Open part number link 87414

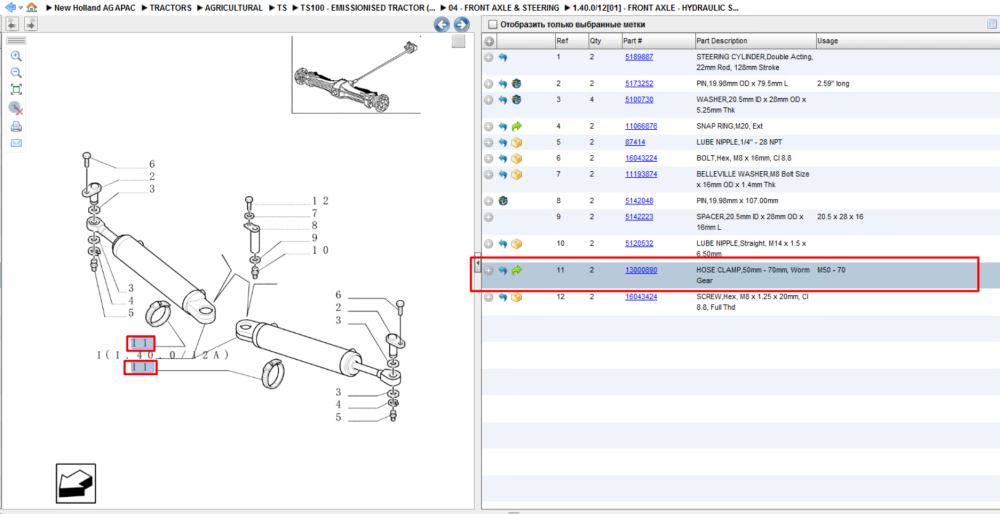[635, 142]
